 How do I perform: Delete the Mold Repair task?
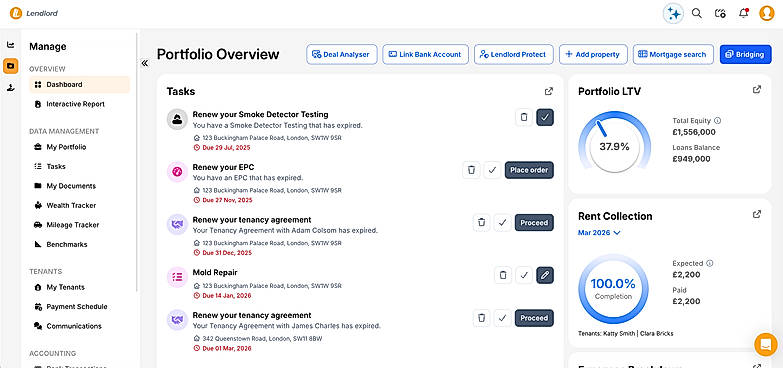coord(503,275)
